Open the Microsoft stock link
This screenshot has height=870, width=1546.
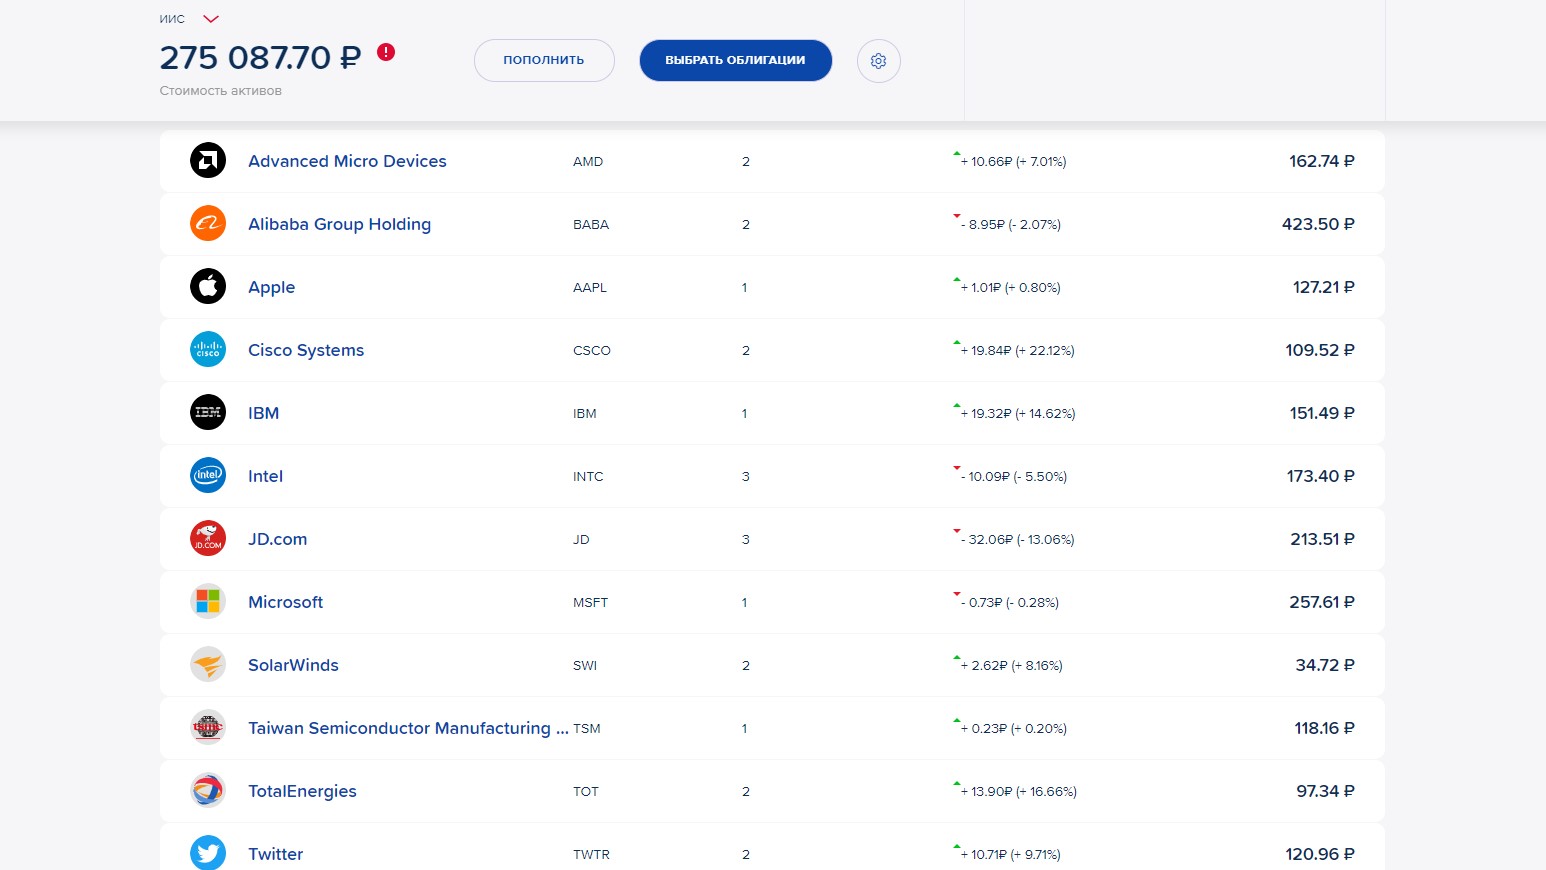[285, 602]
